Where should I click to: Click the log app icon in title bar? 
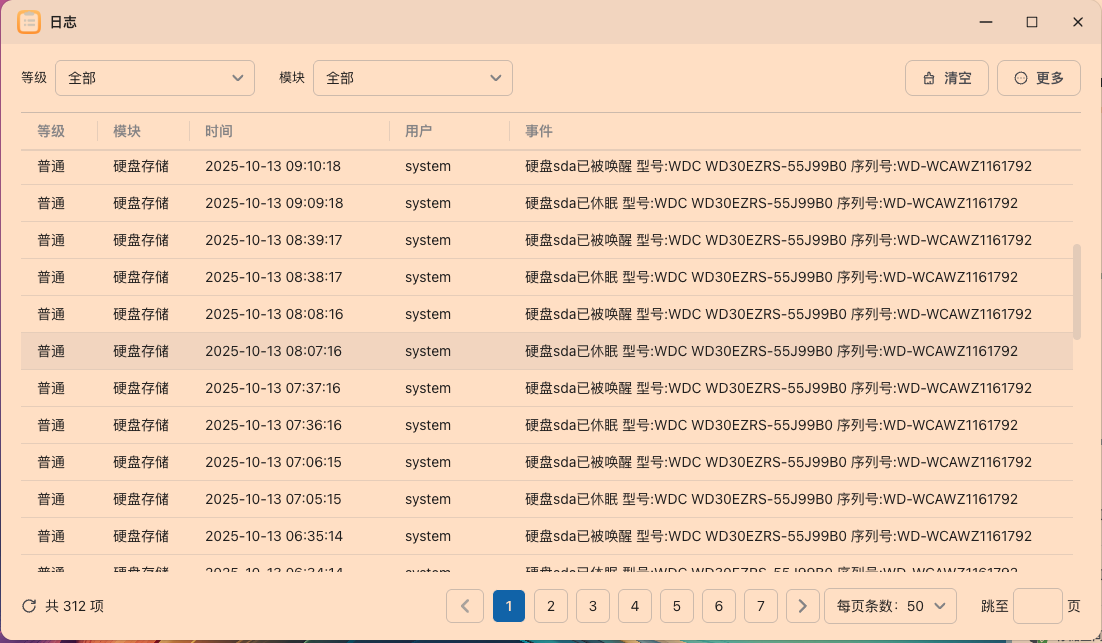pyautogui.click(x=29, y=21)
